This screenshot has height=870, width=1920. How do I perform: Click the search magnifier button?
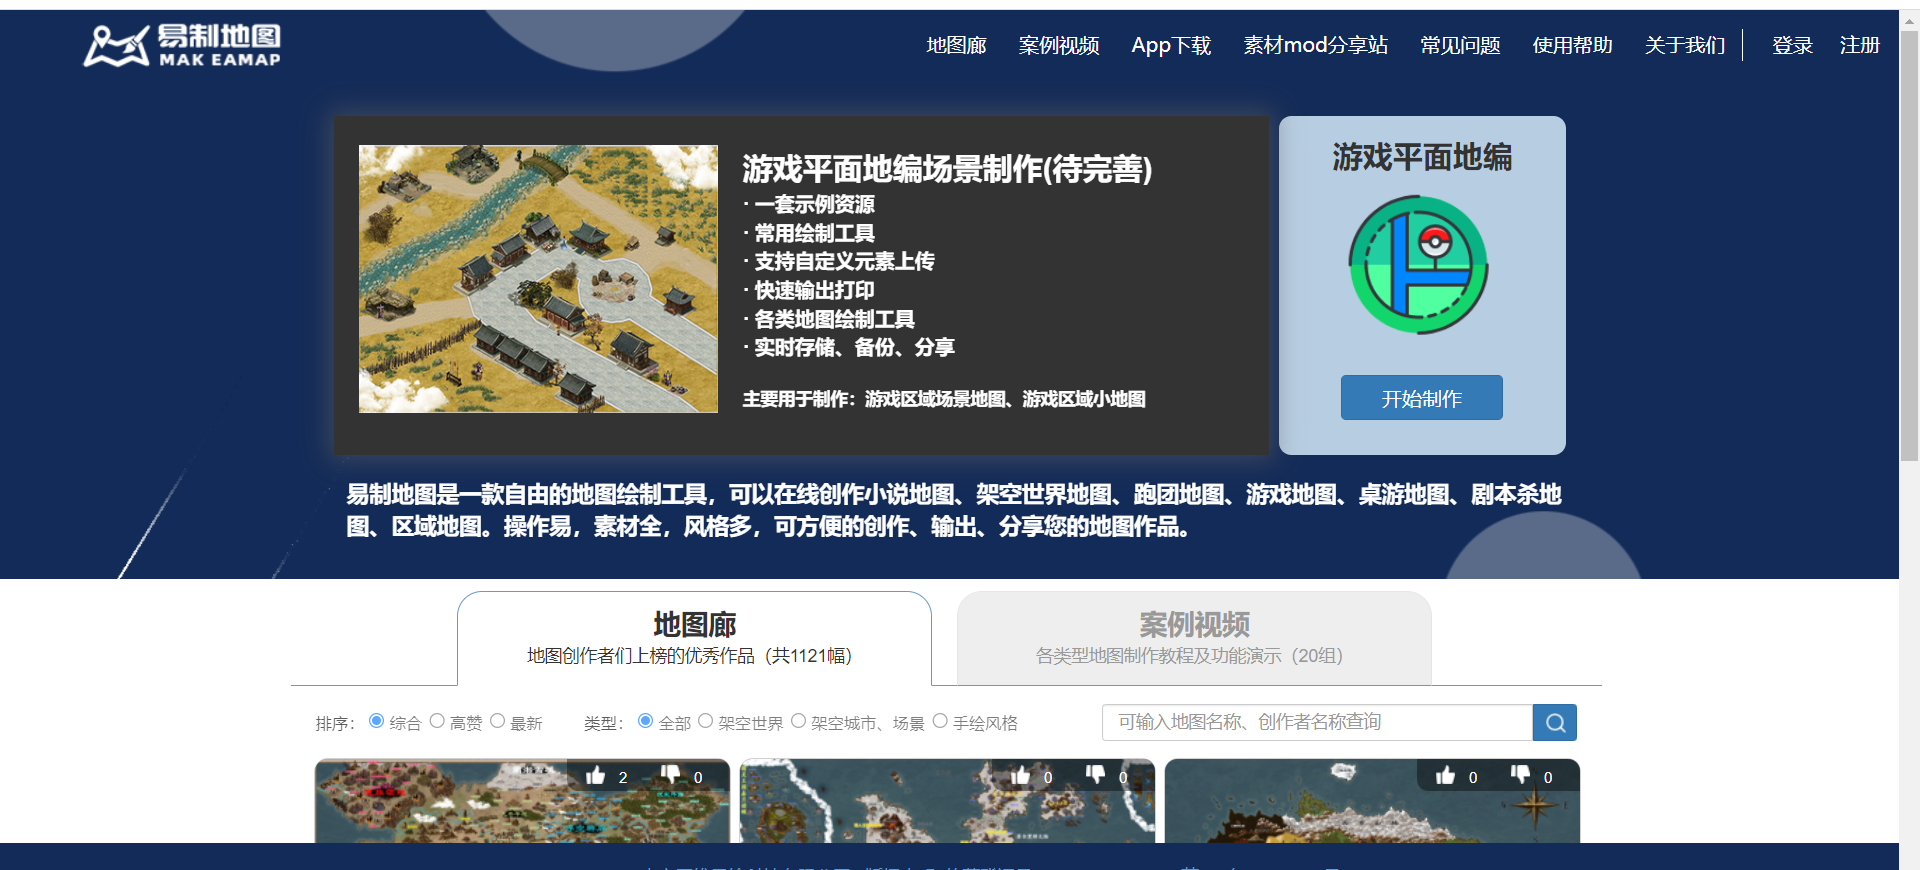tap(1555, 722)
